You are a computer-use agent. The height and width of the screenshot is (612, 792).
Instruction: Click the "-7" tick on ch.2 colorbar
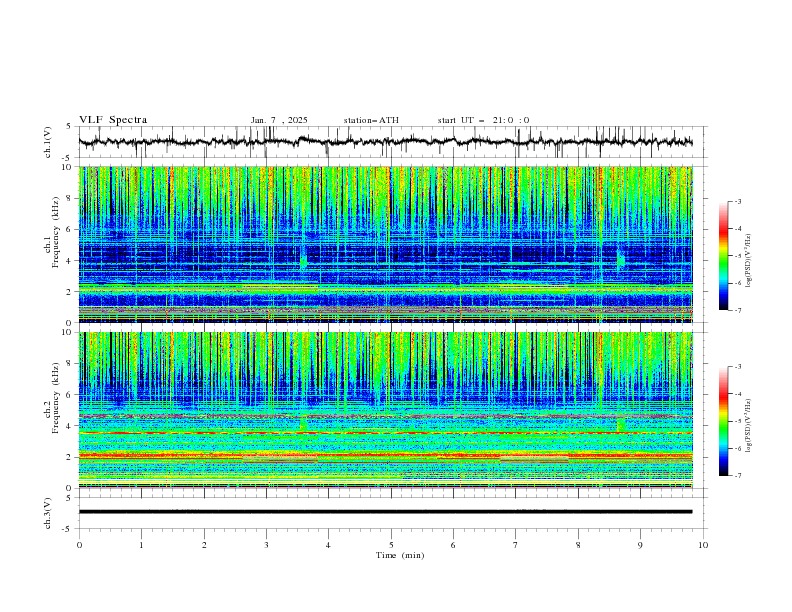tap(738, 476)
